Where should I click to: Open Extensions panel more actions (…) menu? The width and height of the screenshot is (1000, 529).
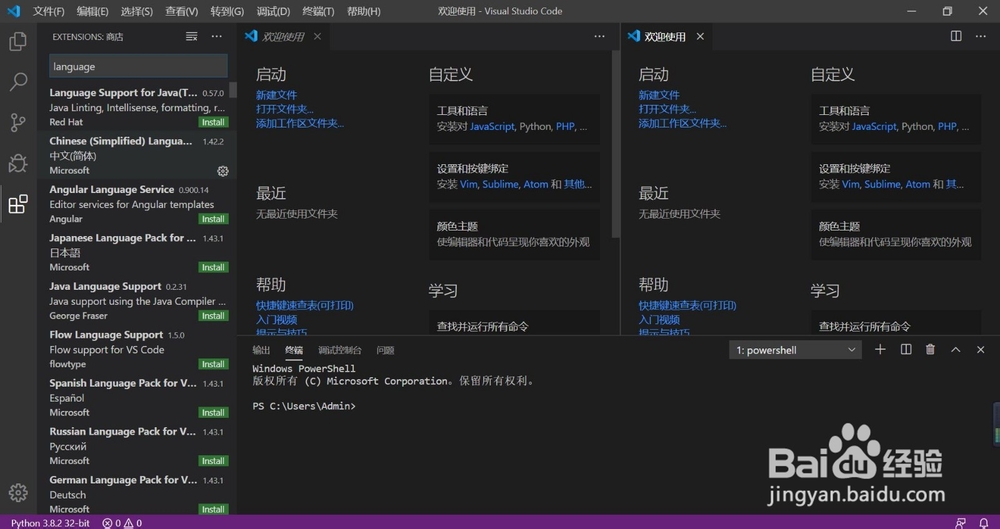pyautogui.click(x=217, y=37)
